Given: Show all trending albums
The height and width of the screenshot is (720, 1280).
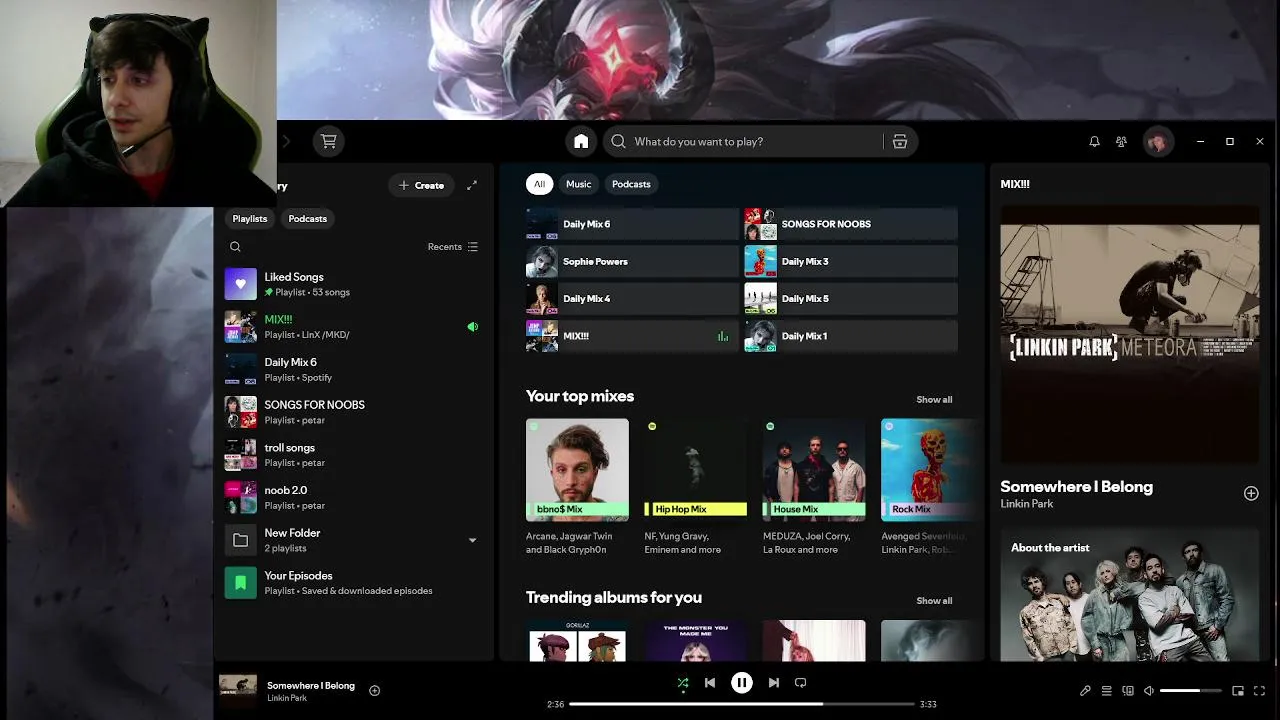Looking at the screenshot, I should (x=934, y=601).
